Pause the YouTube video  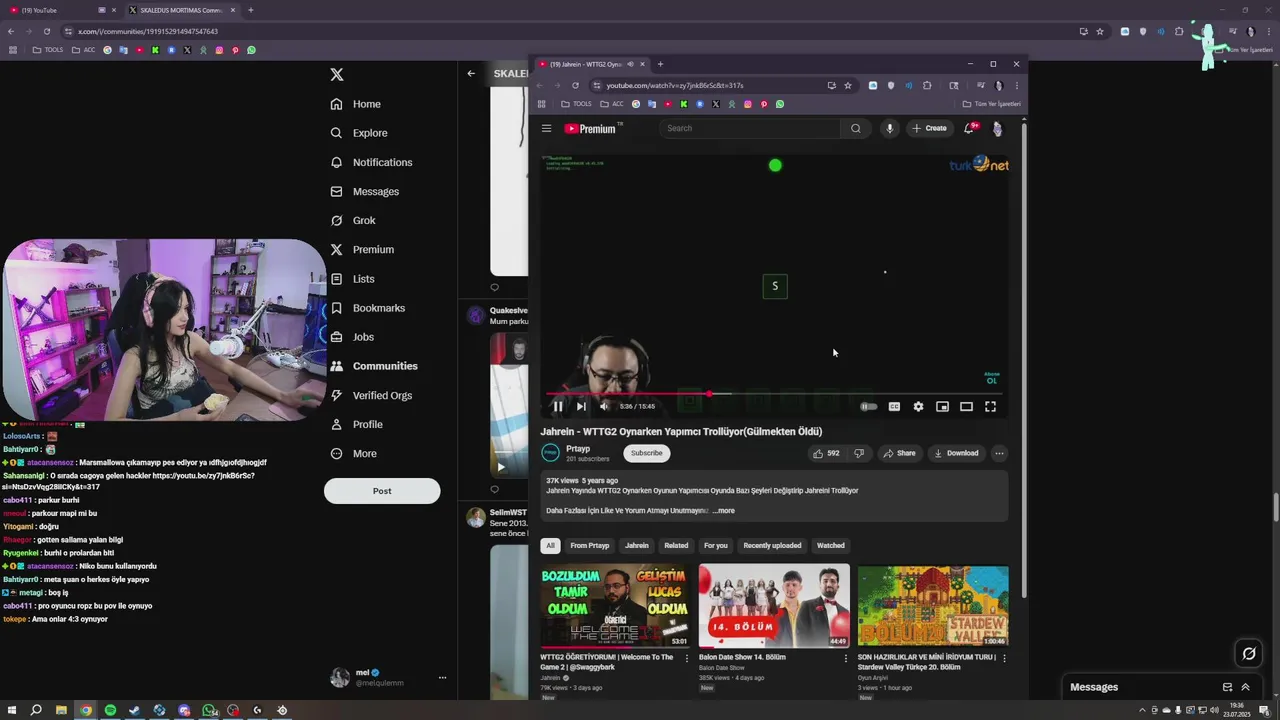click(558, 406)
